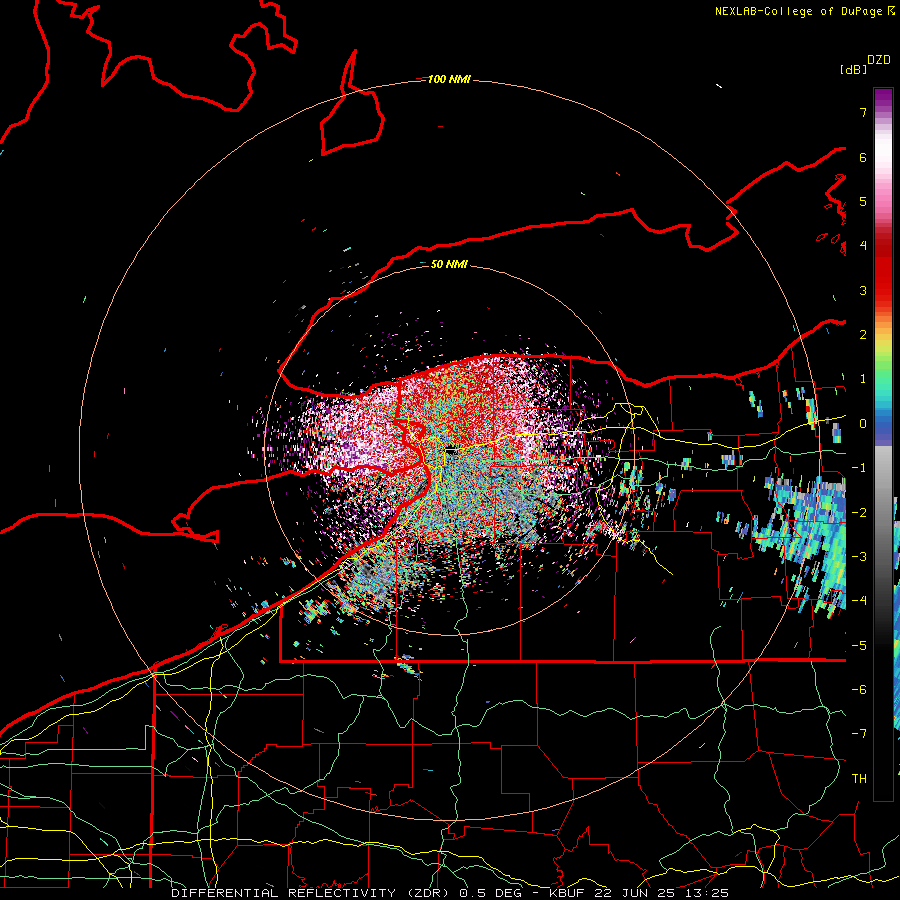Click the -6 value on color scale
Image resolution: width=900 pixels, height=900 pixels.
pos(859,690)
